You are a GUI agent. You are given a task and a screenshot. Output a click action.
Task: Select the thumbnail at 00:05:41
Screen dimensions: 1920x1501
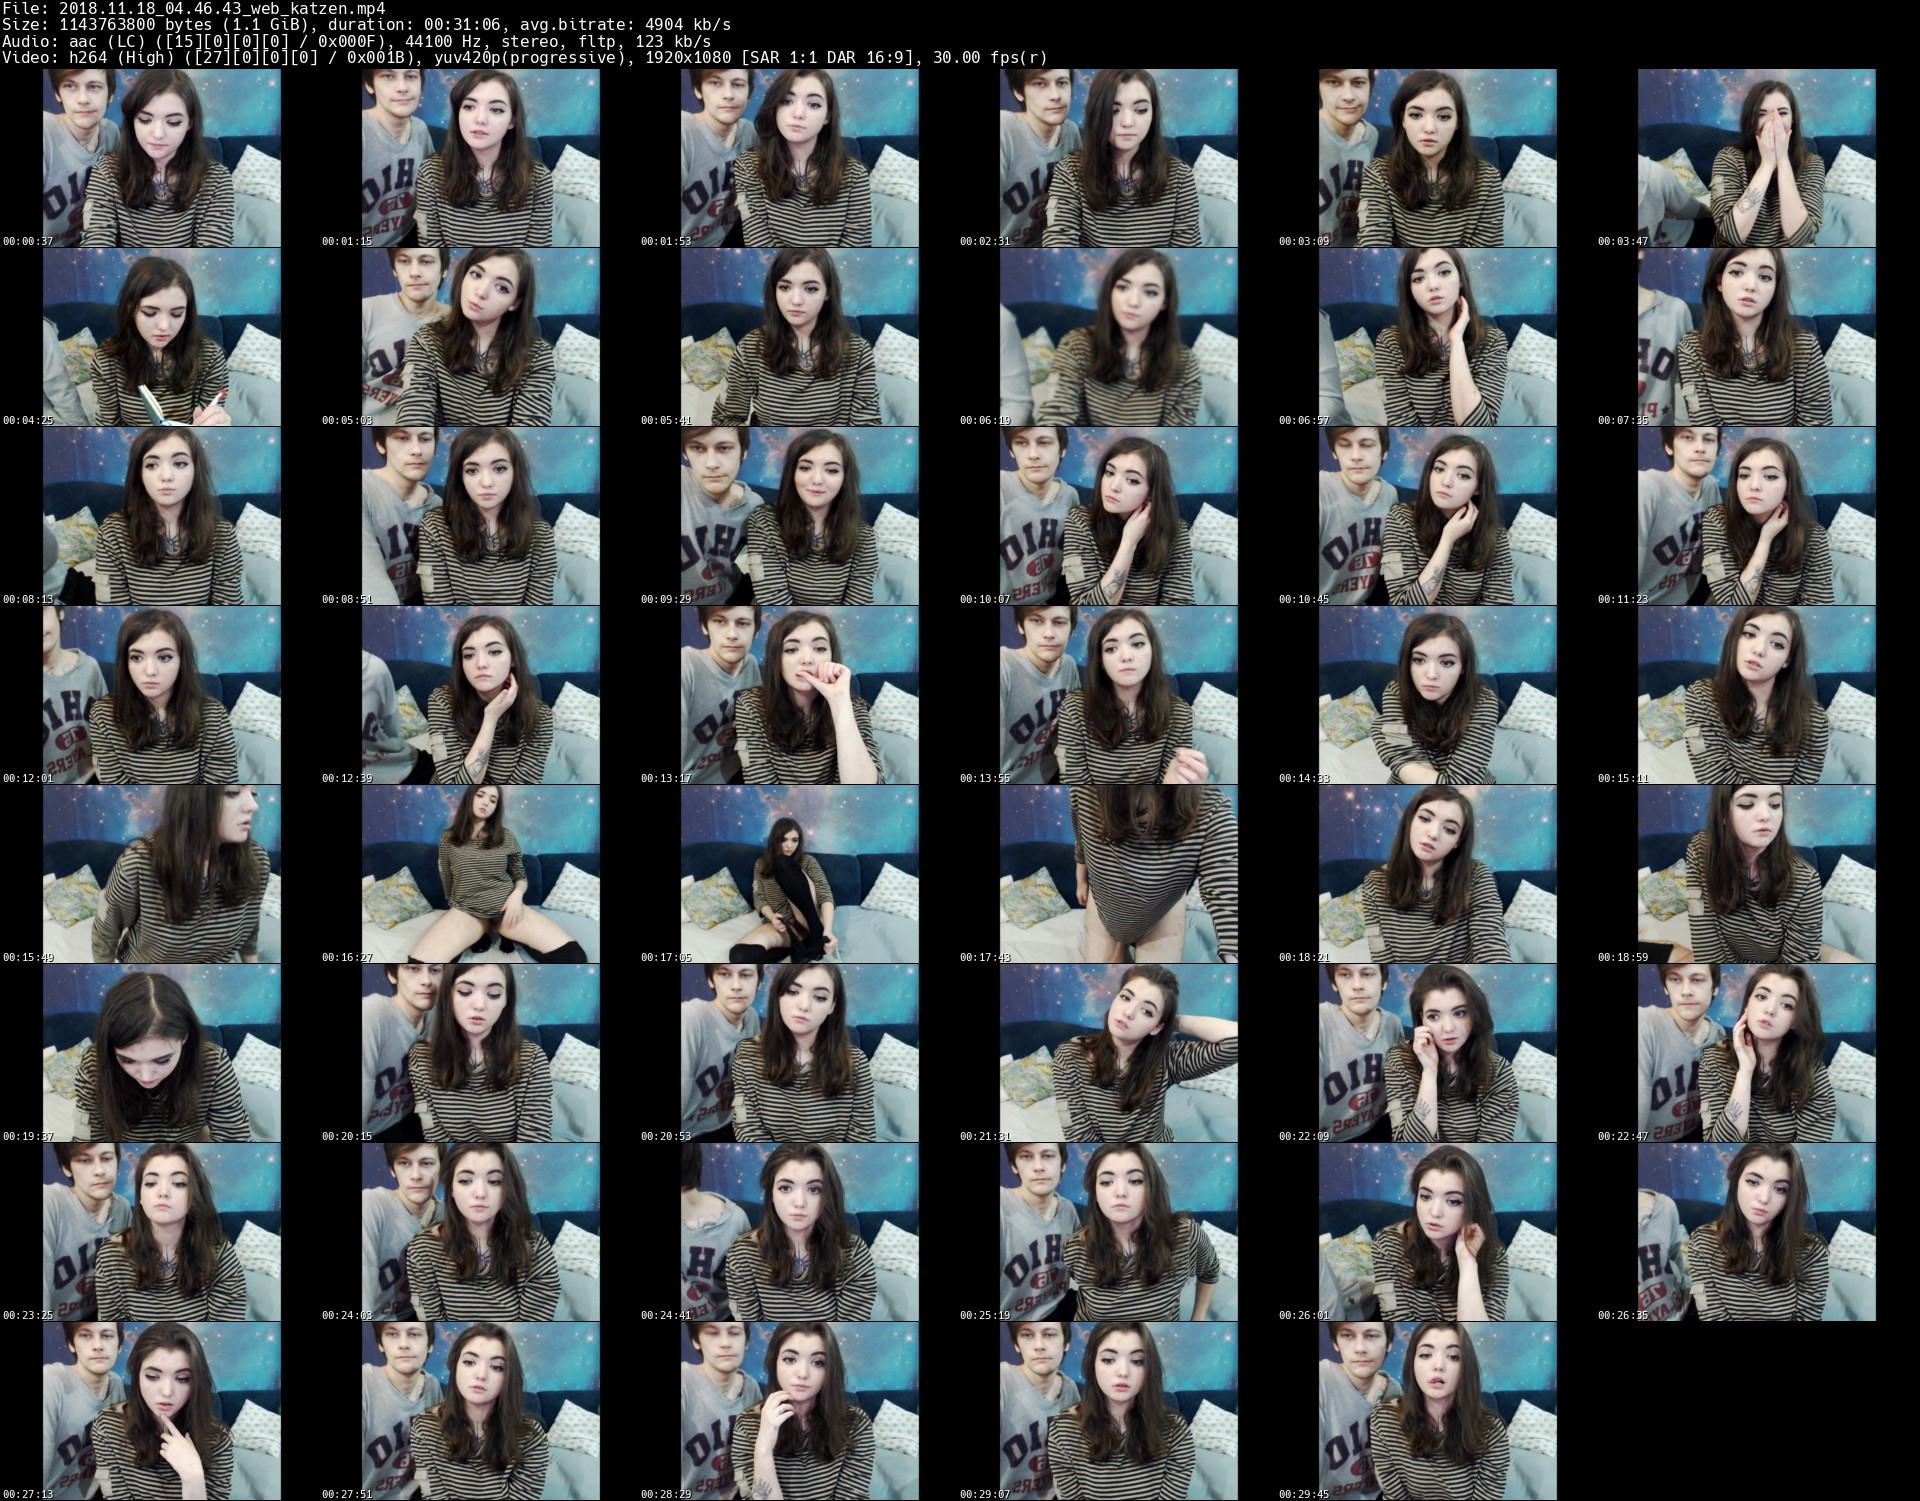800,337
